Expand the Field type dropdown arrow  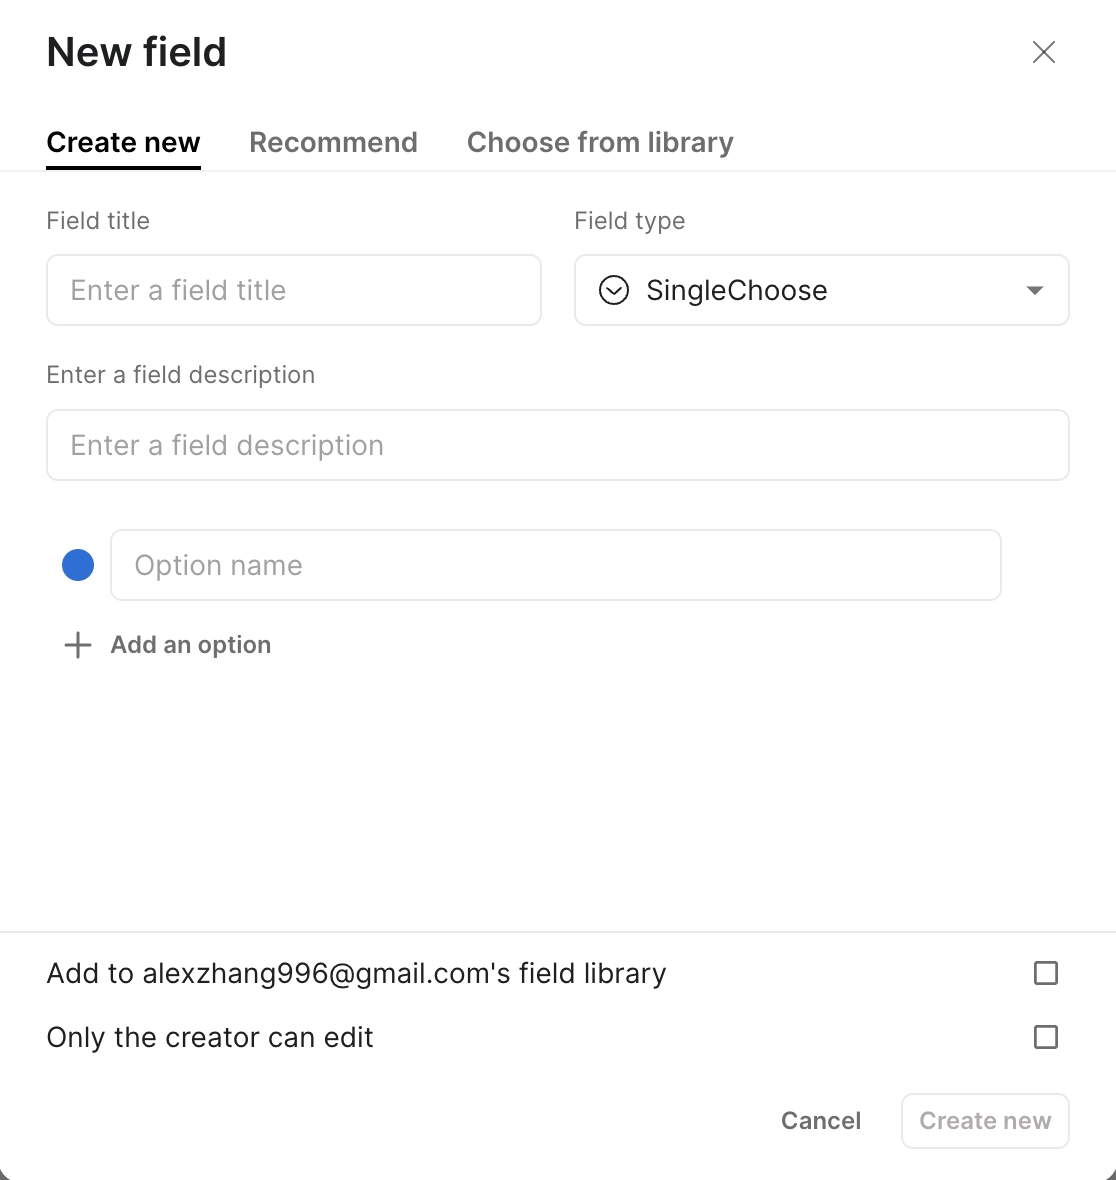point(1035,290)
